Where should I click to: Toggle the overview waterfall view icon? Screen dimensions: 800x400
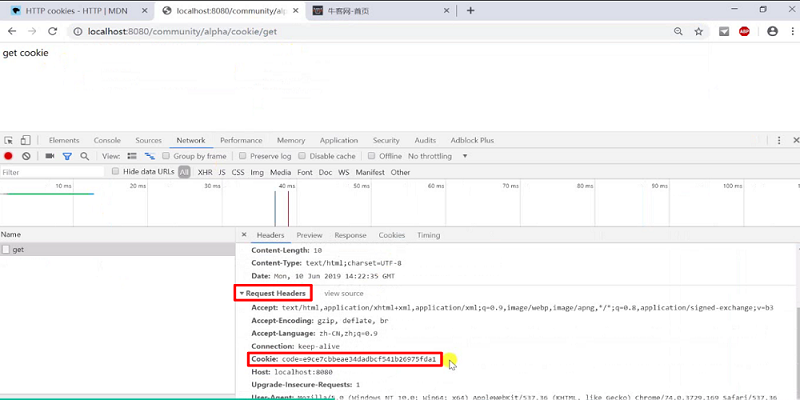click(149, 156)
